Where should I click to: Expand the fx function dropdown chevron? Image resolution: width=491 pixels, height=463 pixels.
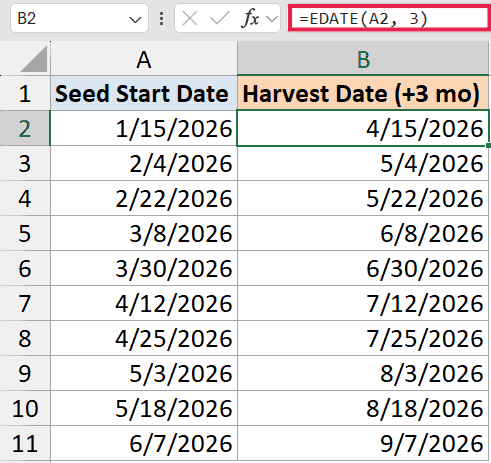[x=272, y=19]
